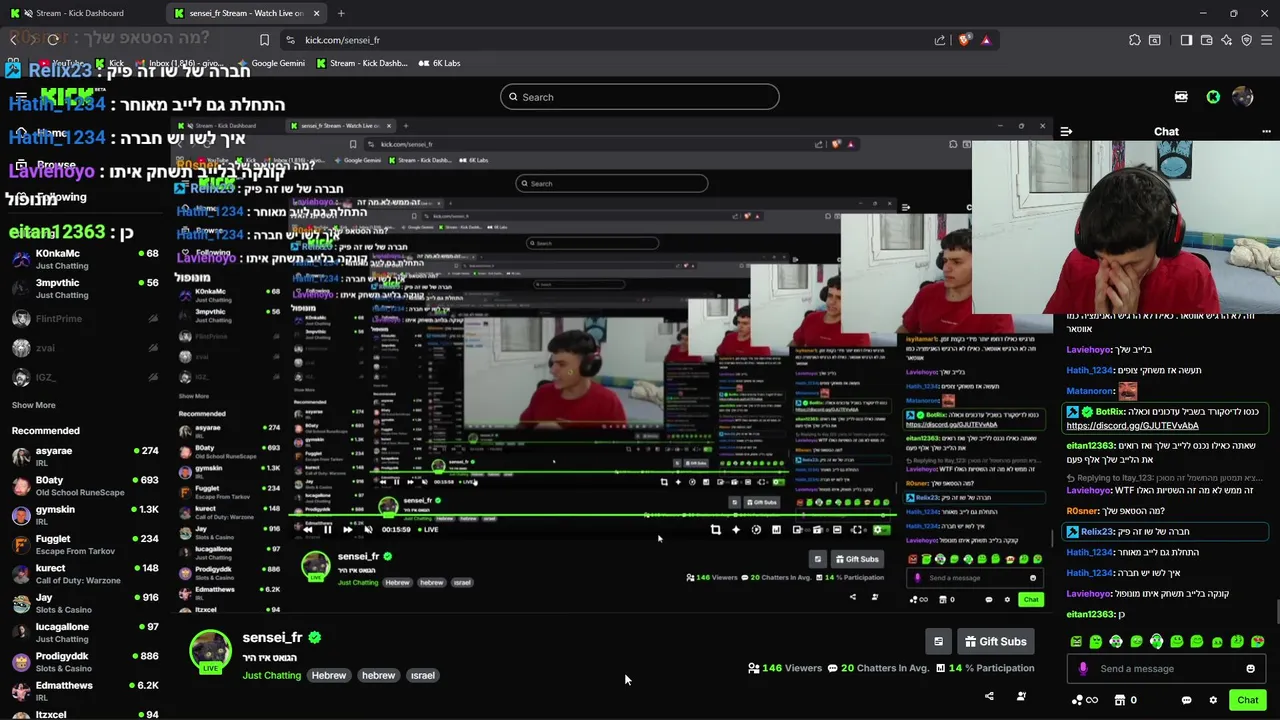The image size is (1280, 720).
Task: Click the icon button left of Gift Subs
Action: point(938,641)
